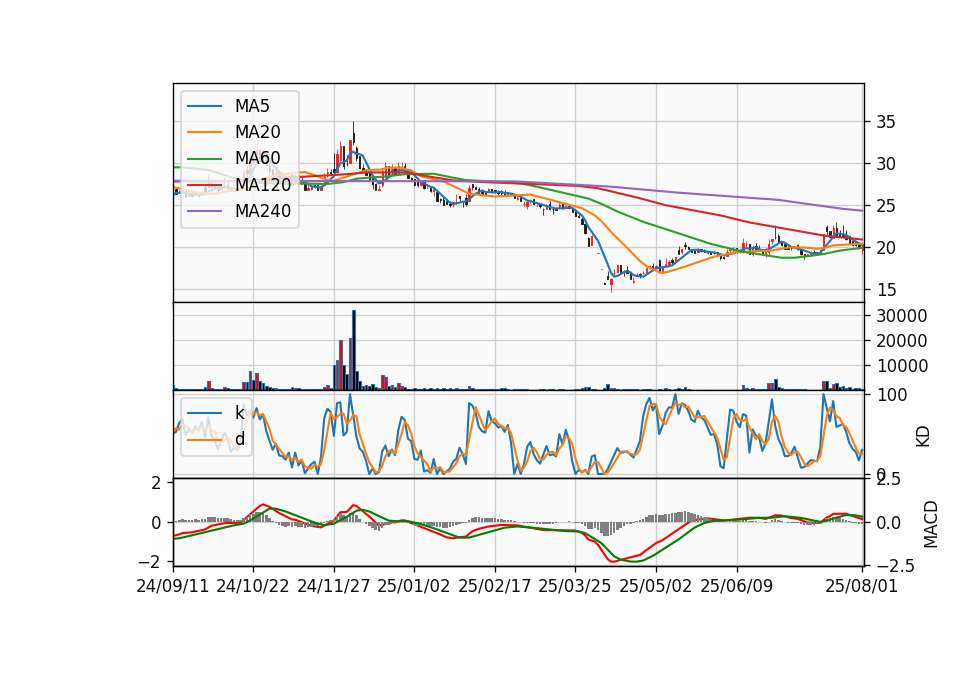The width and height of the screenshot is (960, 690).
Task: Click the KD axis label
Action: tap(923, 437)
